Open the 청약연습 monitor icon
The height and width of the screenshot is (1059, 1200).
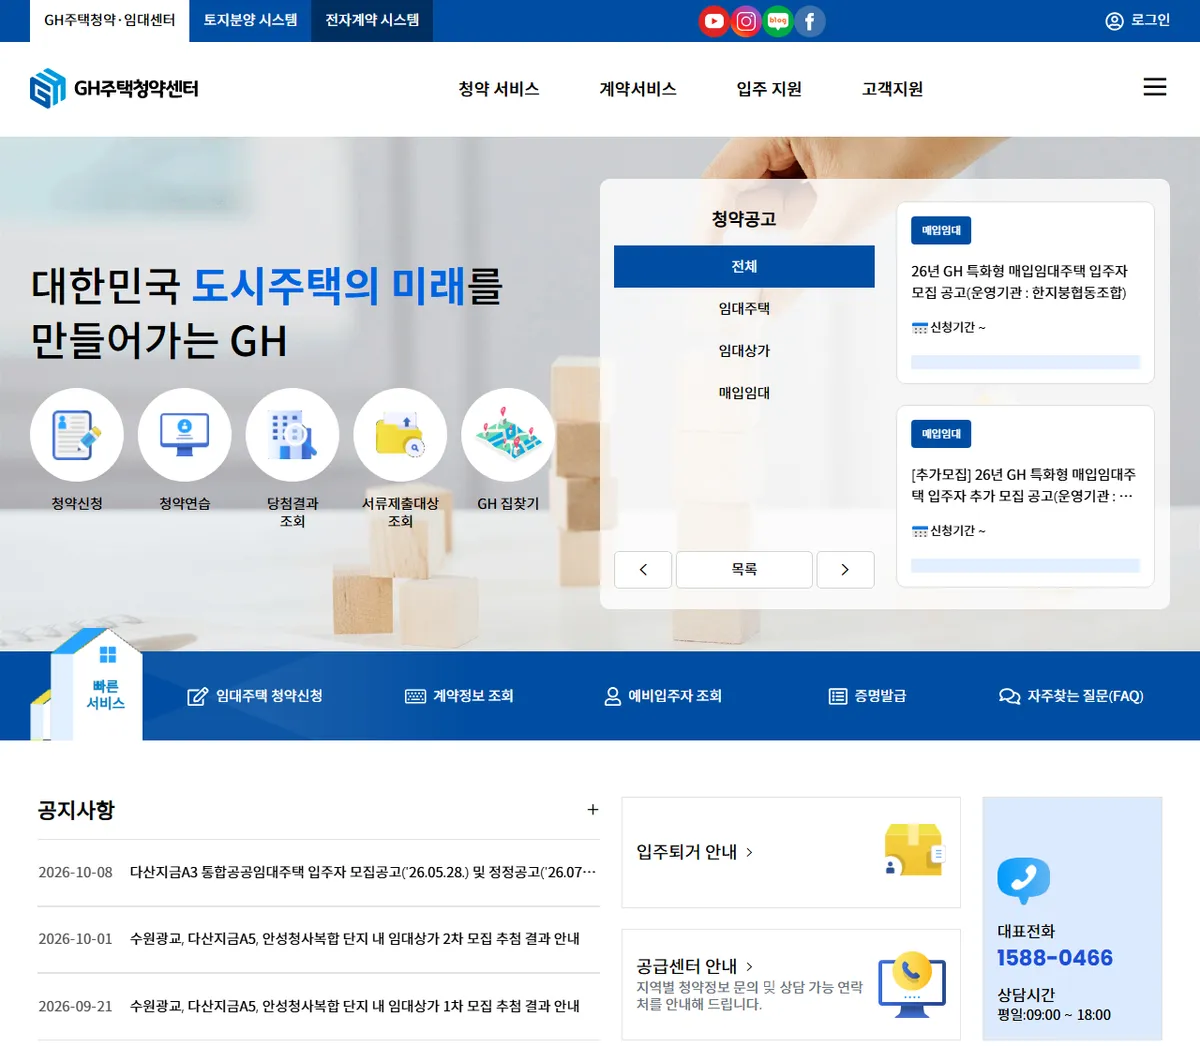pyautogui.click(x=185, y=435)
